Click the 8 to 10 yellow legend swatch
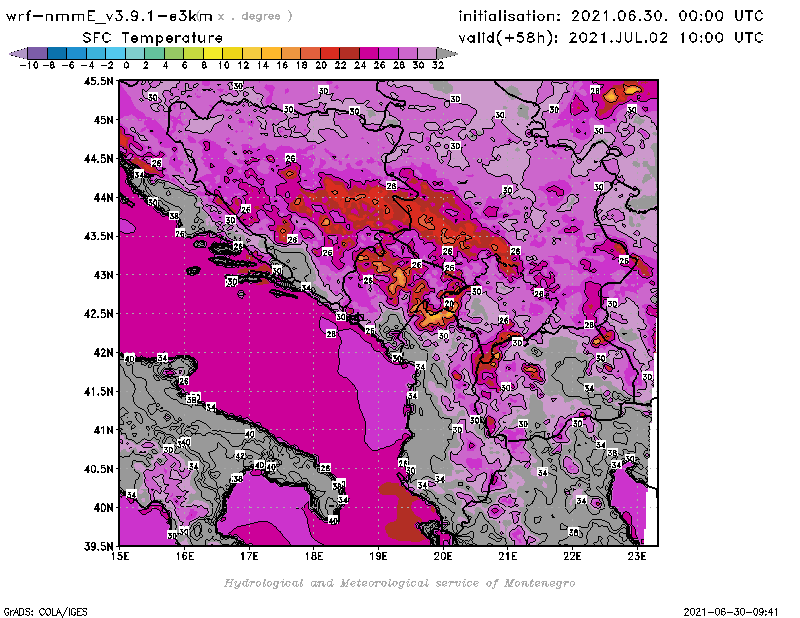The width and height of the screenshot is (800, 618). click(213, 53)
